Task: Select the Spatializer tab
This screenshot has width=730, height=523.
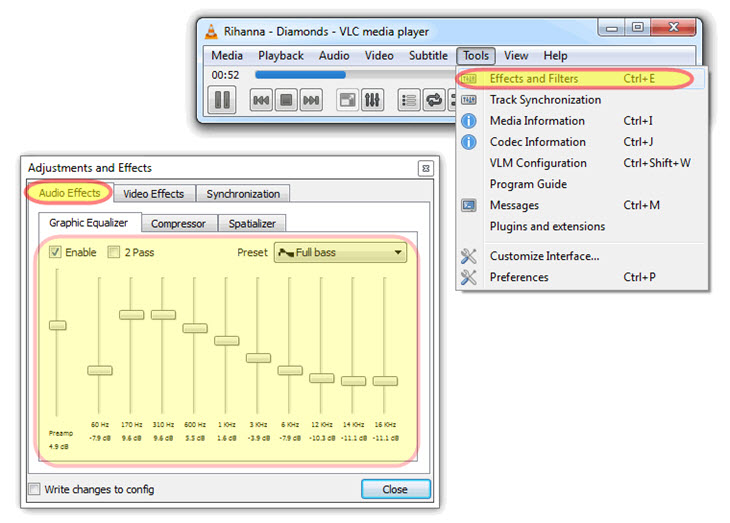Action: point(252,224)
